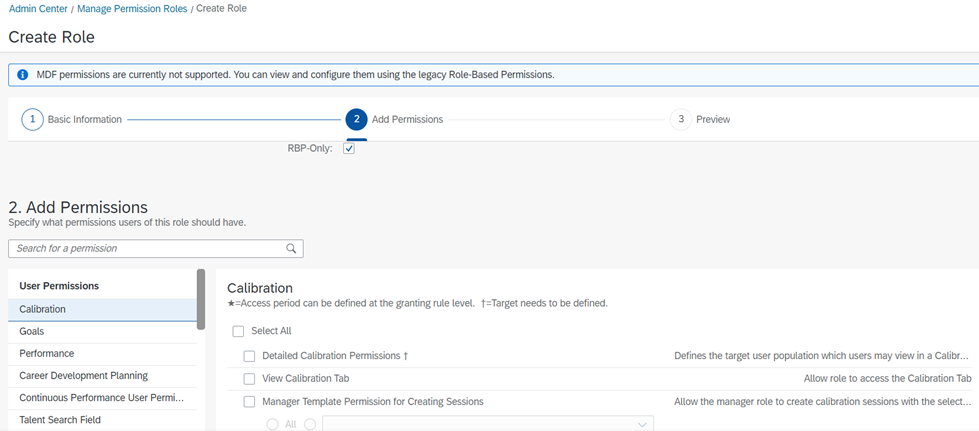Go to Manage Permission Roles breadcrumb

pos(132,9)
